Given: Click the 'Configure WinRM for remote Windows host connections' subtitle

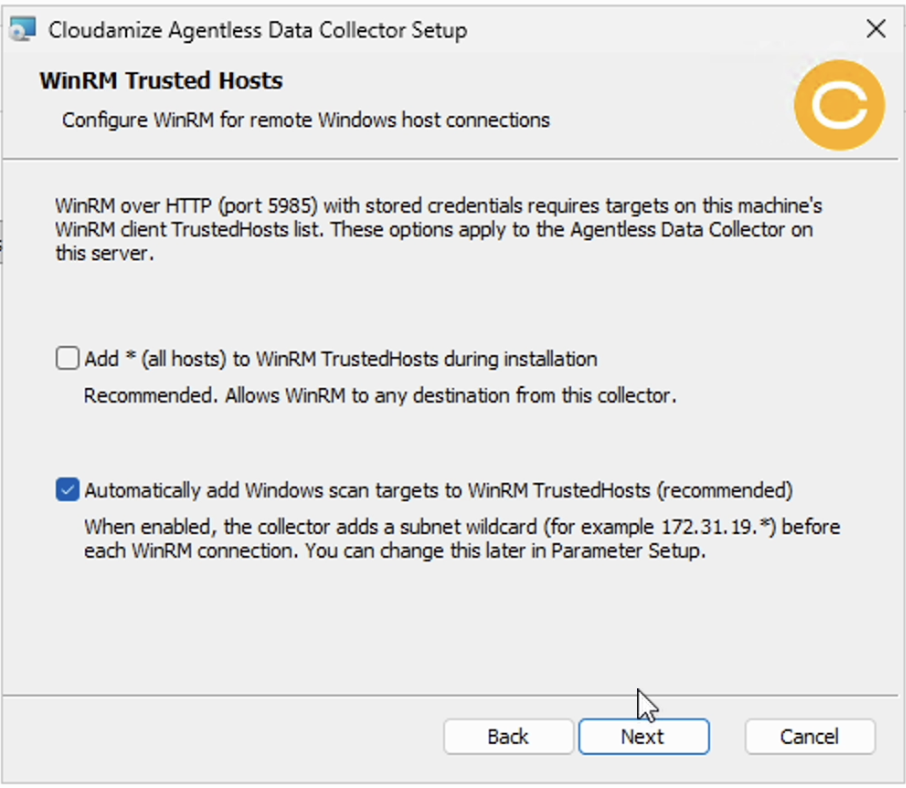Looking at the screenshot, I should 306,120.
